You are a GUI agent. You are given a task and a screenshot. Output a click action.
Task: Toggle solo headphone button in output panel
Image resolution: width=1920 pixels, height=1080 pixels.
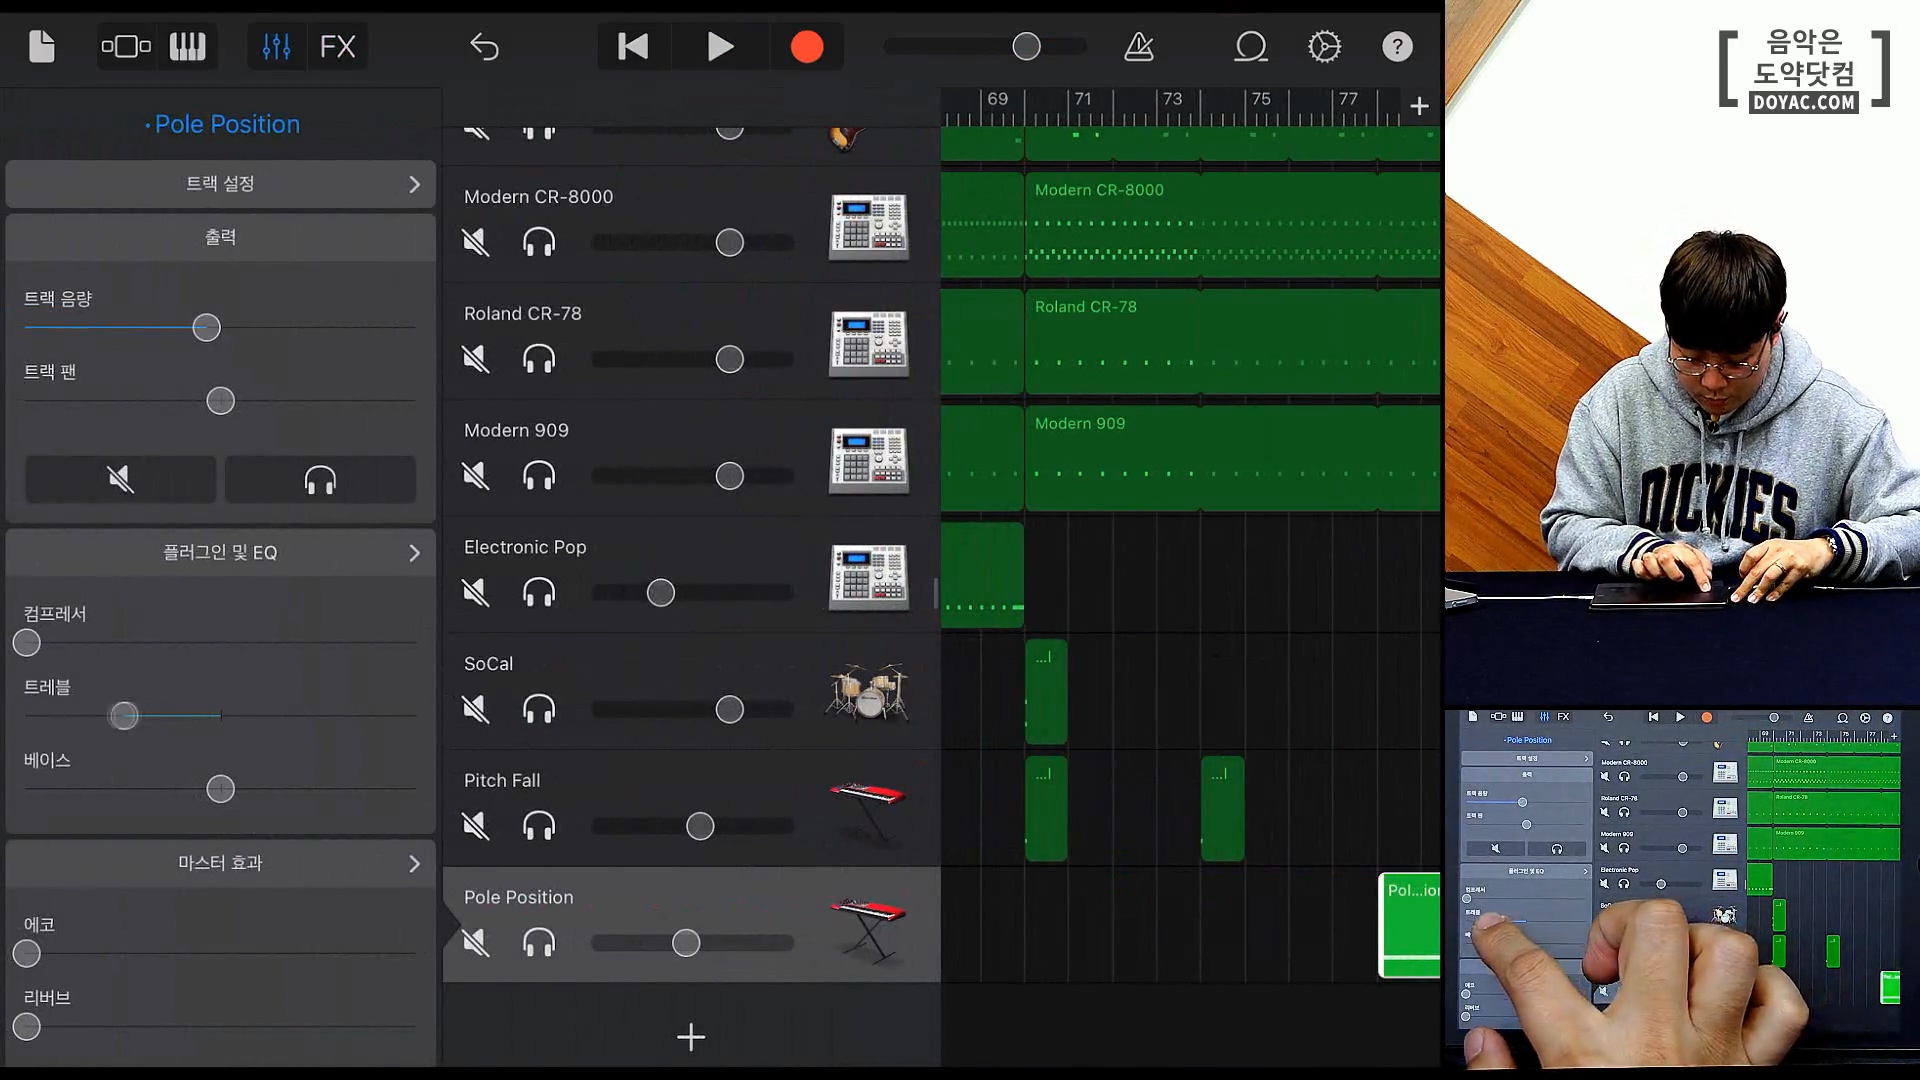click(320, 479)
